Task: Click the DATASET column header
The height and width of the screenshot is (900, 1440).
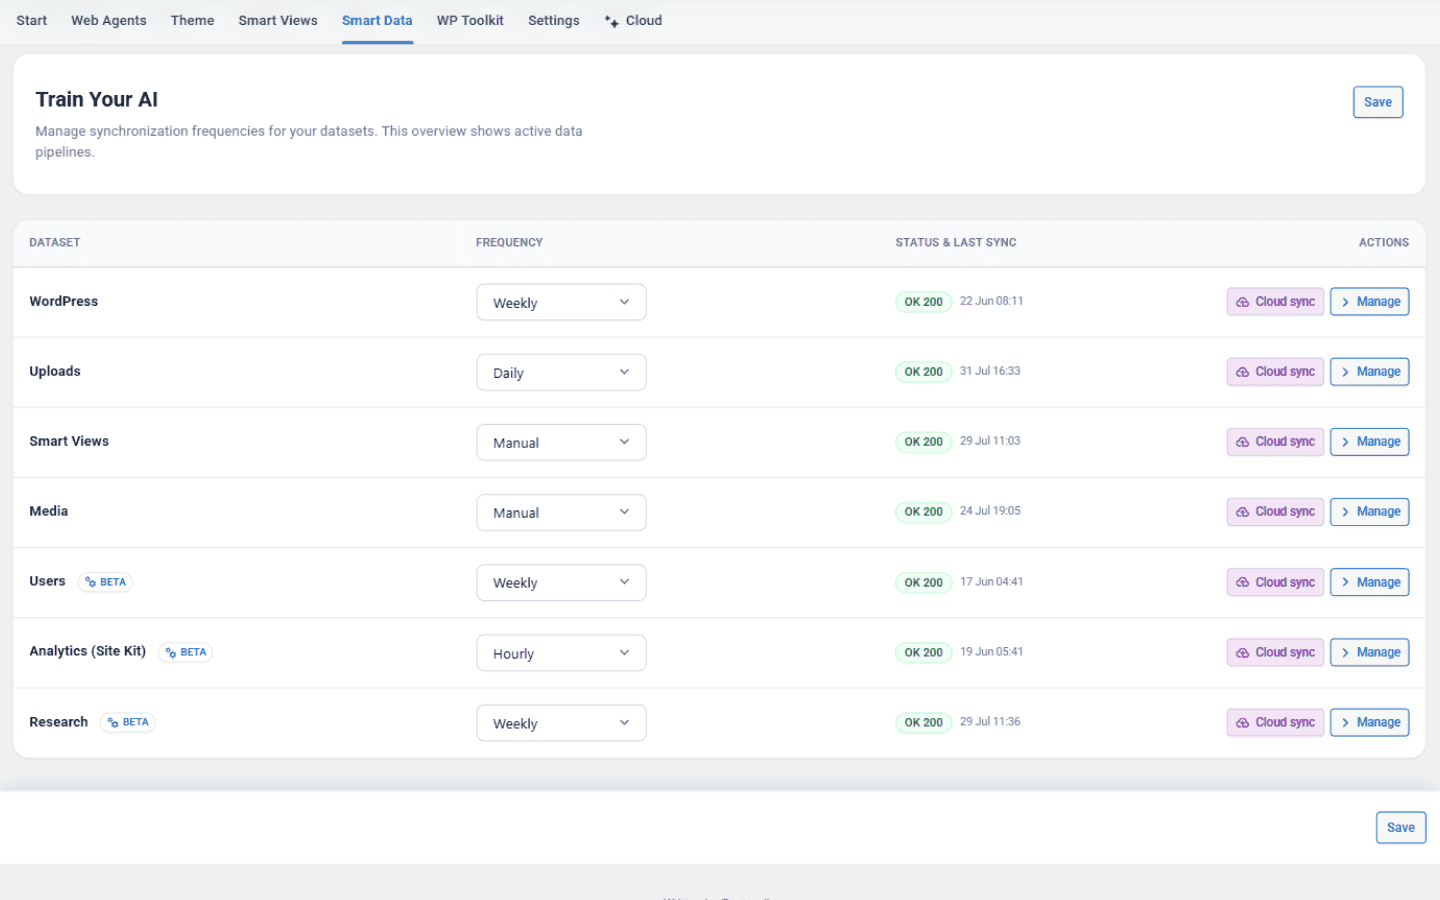Action: point(55,243)
